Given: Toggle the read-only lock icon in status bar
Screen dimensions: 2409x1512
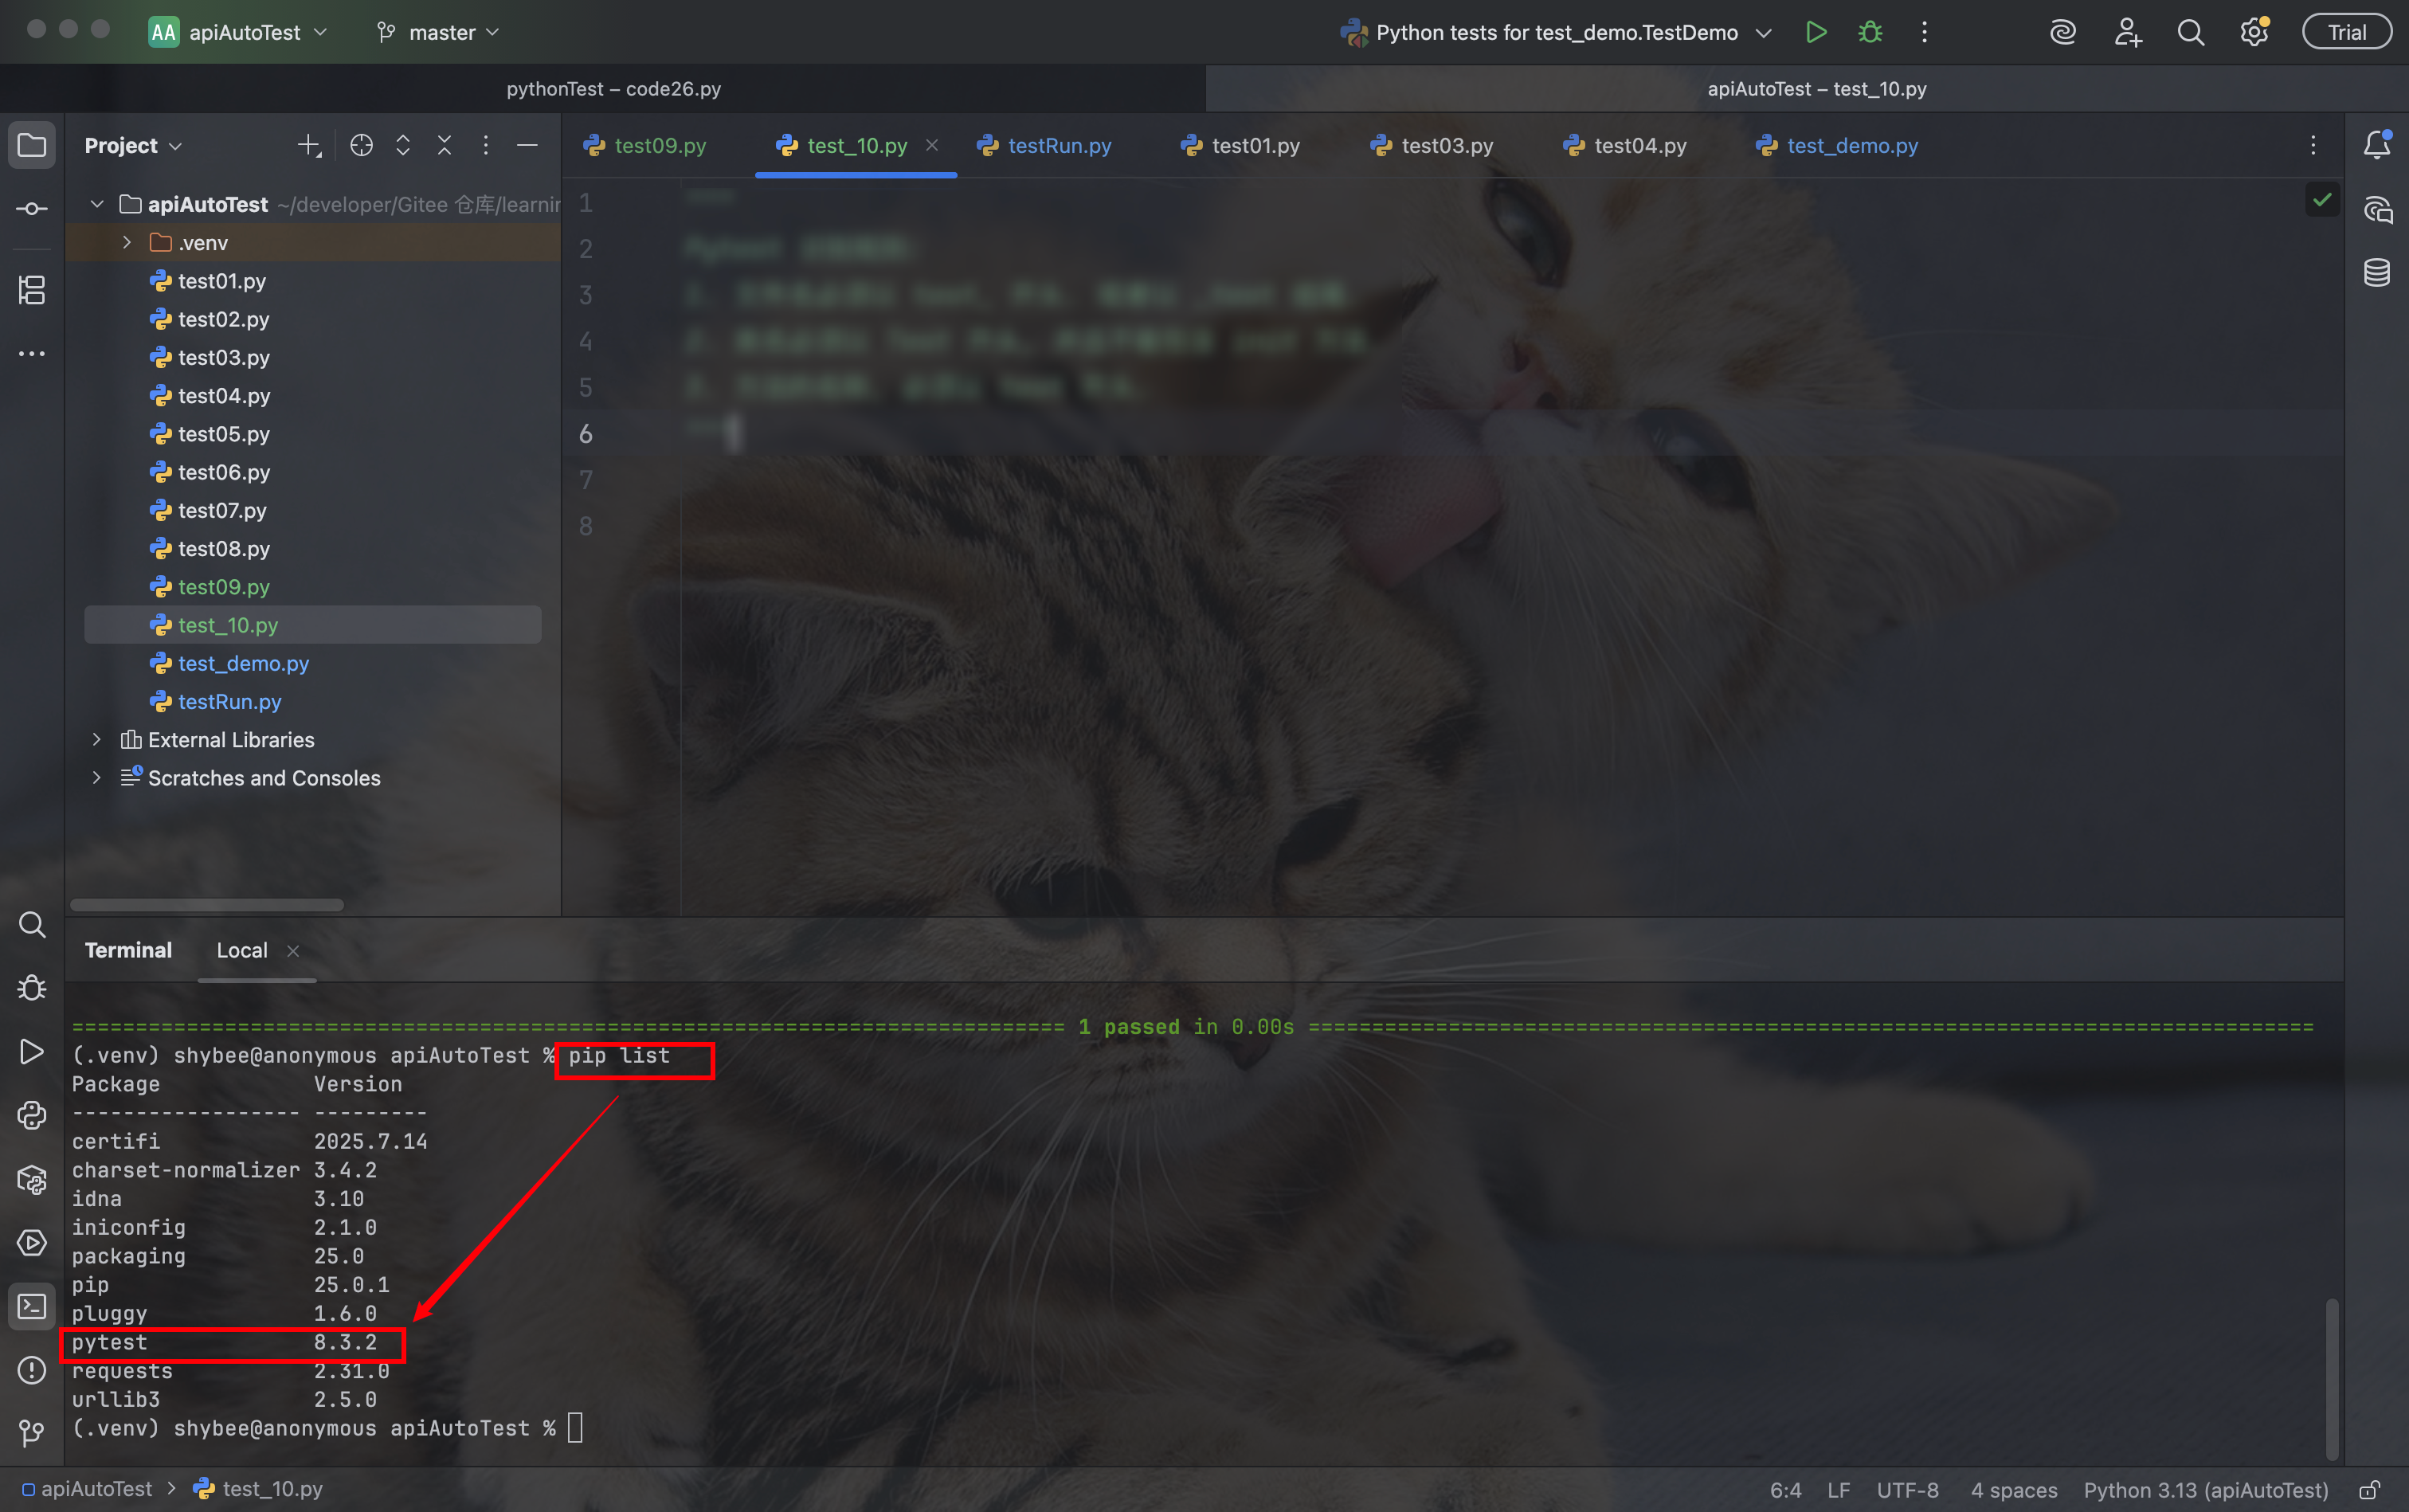Looking at the screenshot, I should 2369,1490.
